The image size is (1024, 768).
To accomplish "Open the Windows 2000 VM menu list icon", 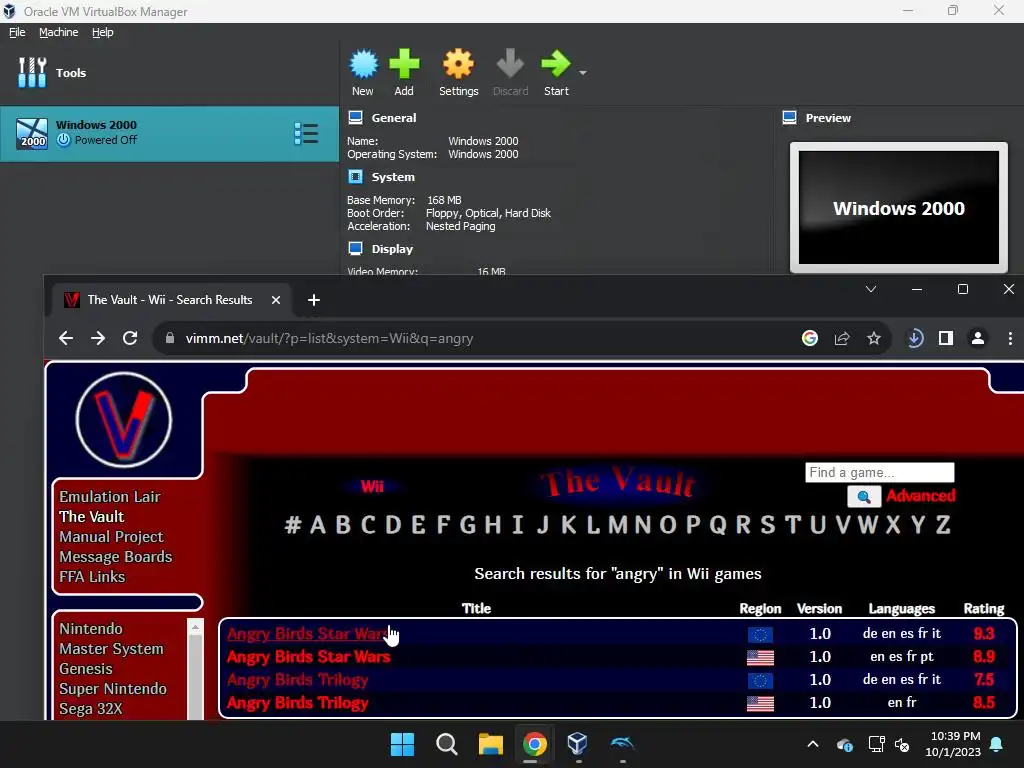I will [x=306, y=133].
